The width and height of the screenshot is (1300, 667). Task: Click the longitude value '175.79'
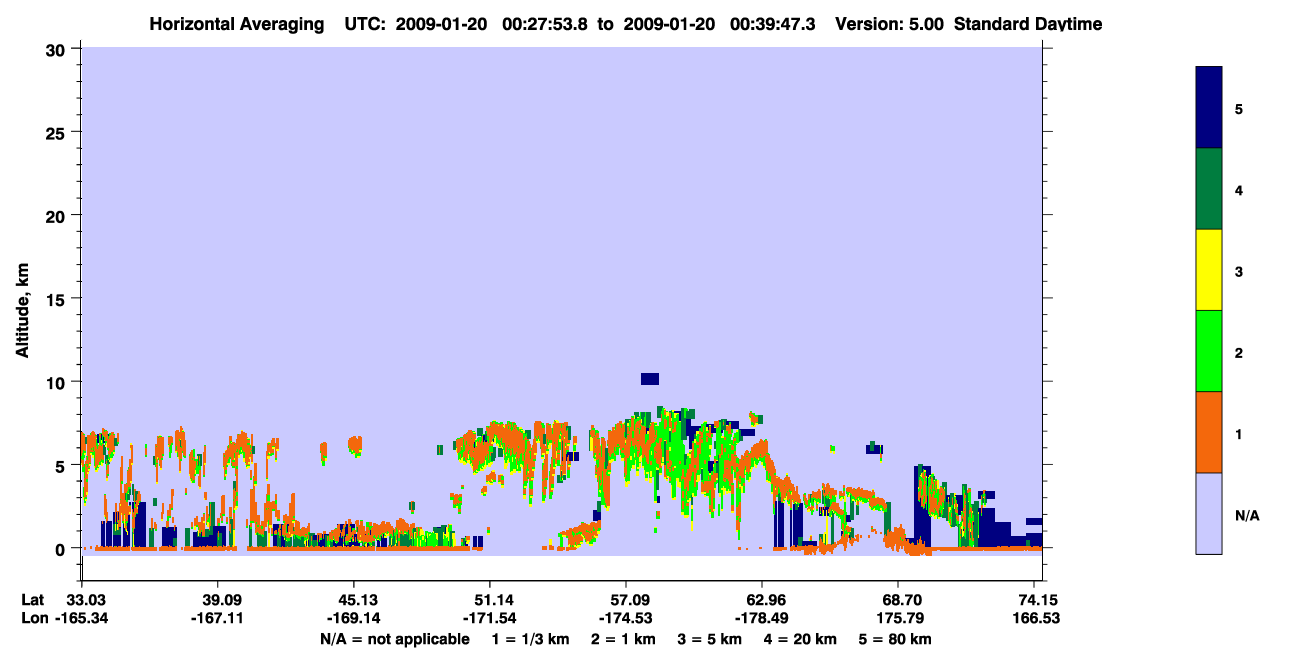(898, 619)
